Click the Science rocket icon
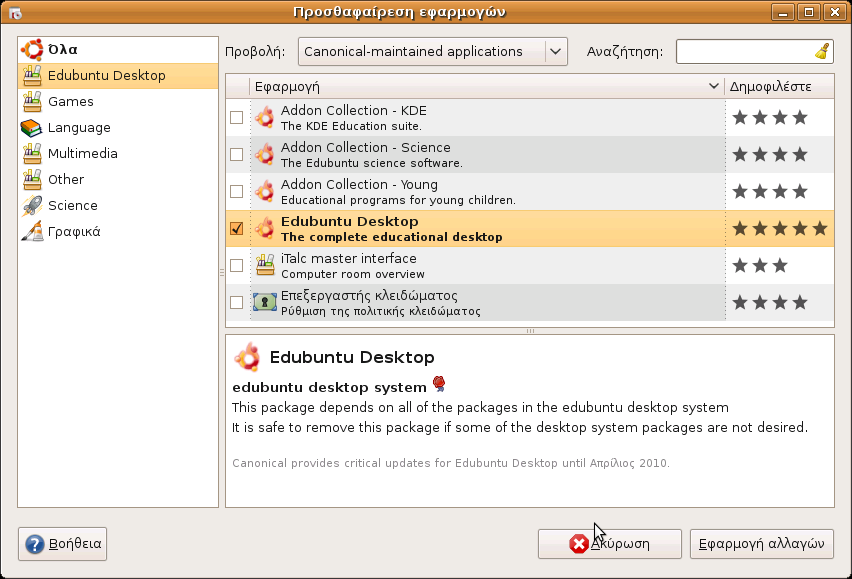 tap(32, 206)
